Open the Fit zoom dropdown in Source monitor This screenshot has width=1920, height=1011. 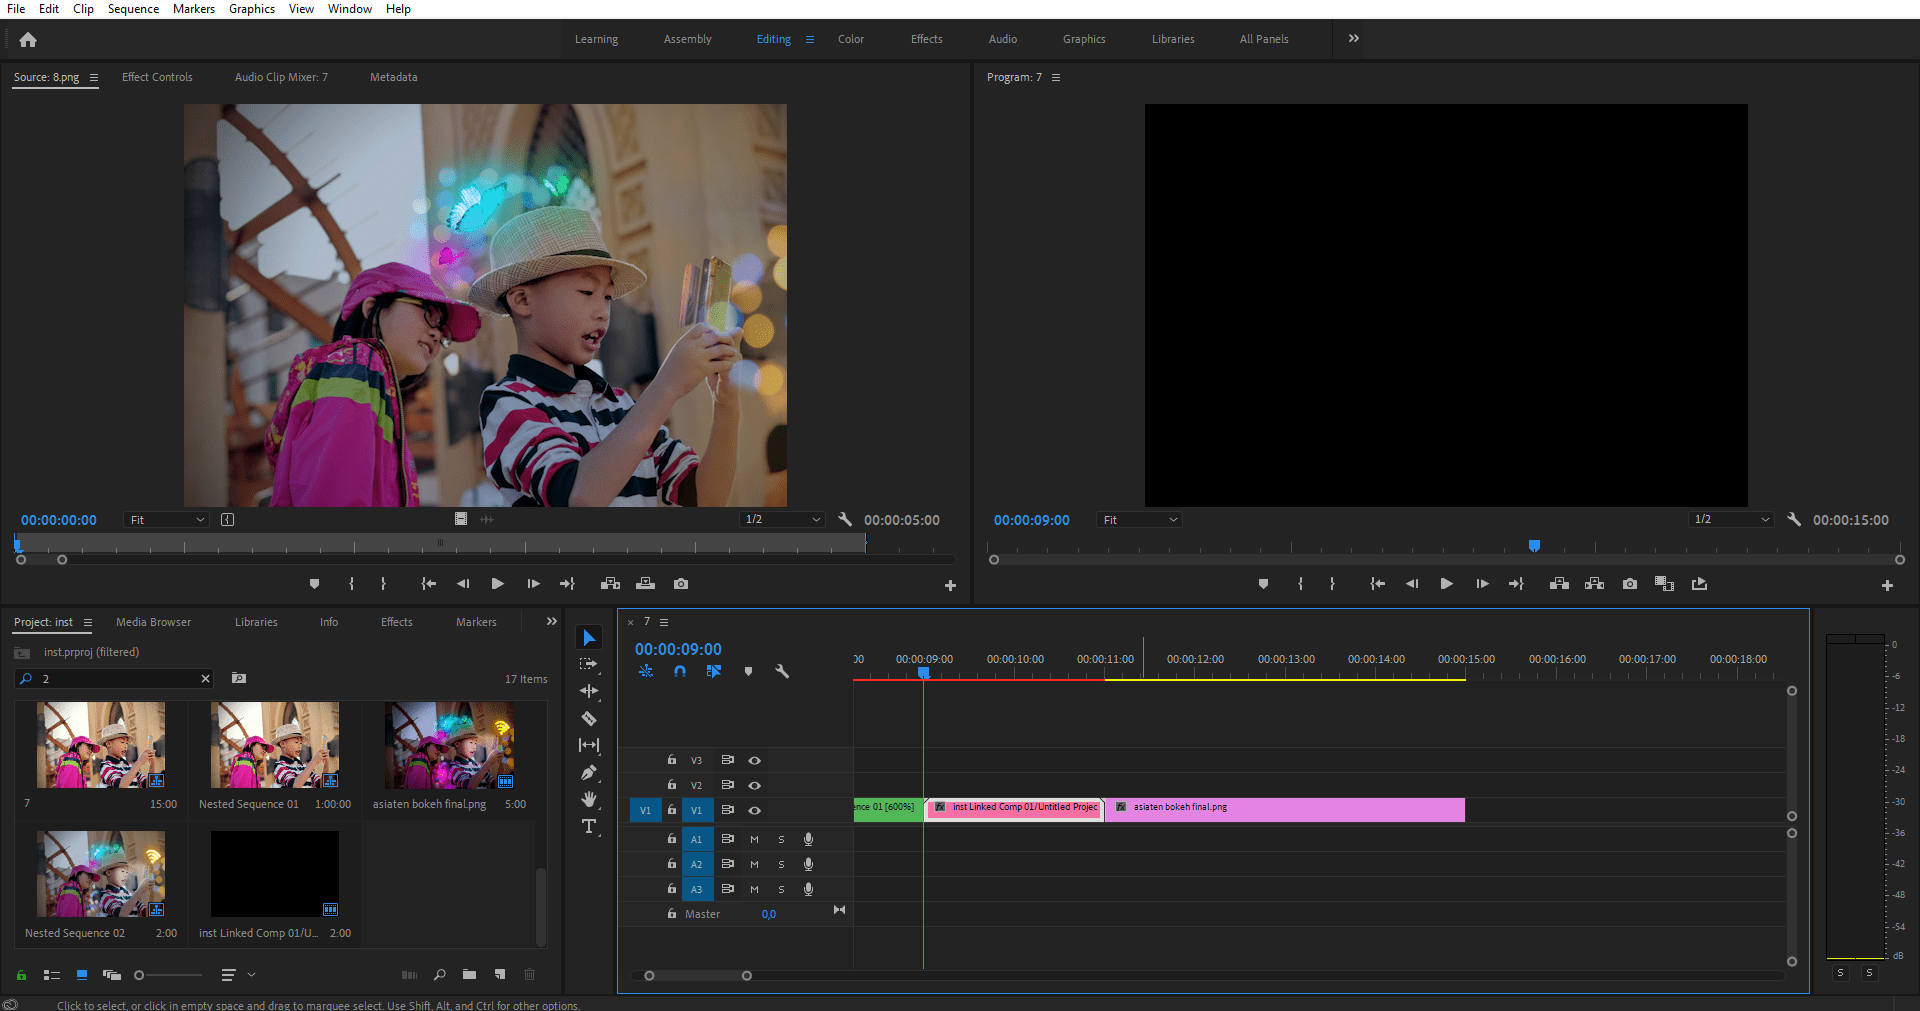pos(166,519)
